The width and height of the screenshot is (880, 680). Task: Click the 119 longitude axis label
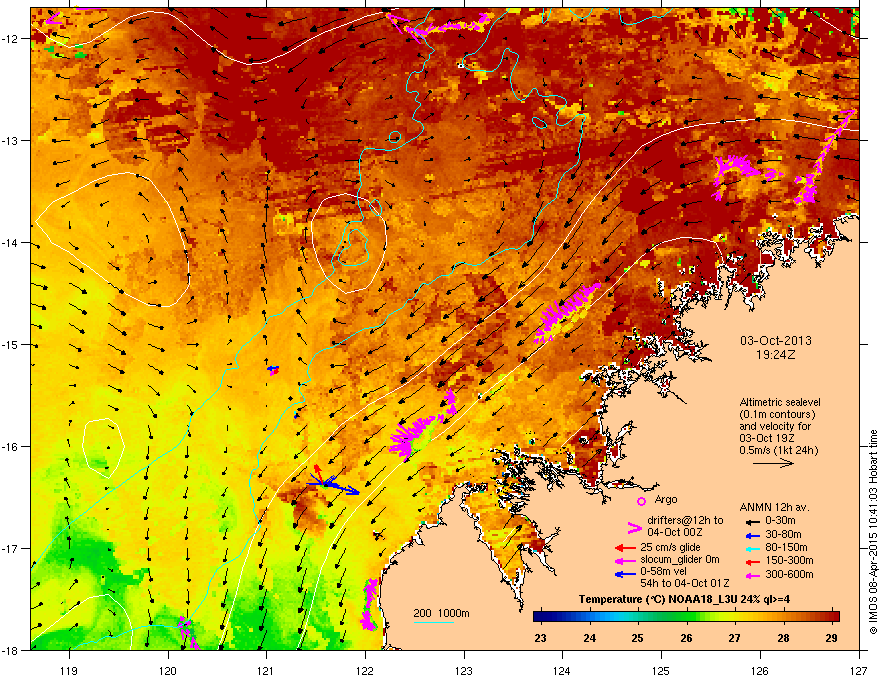point(69,670)
